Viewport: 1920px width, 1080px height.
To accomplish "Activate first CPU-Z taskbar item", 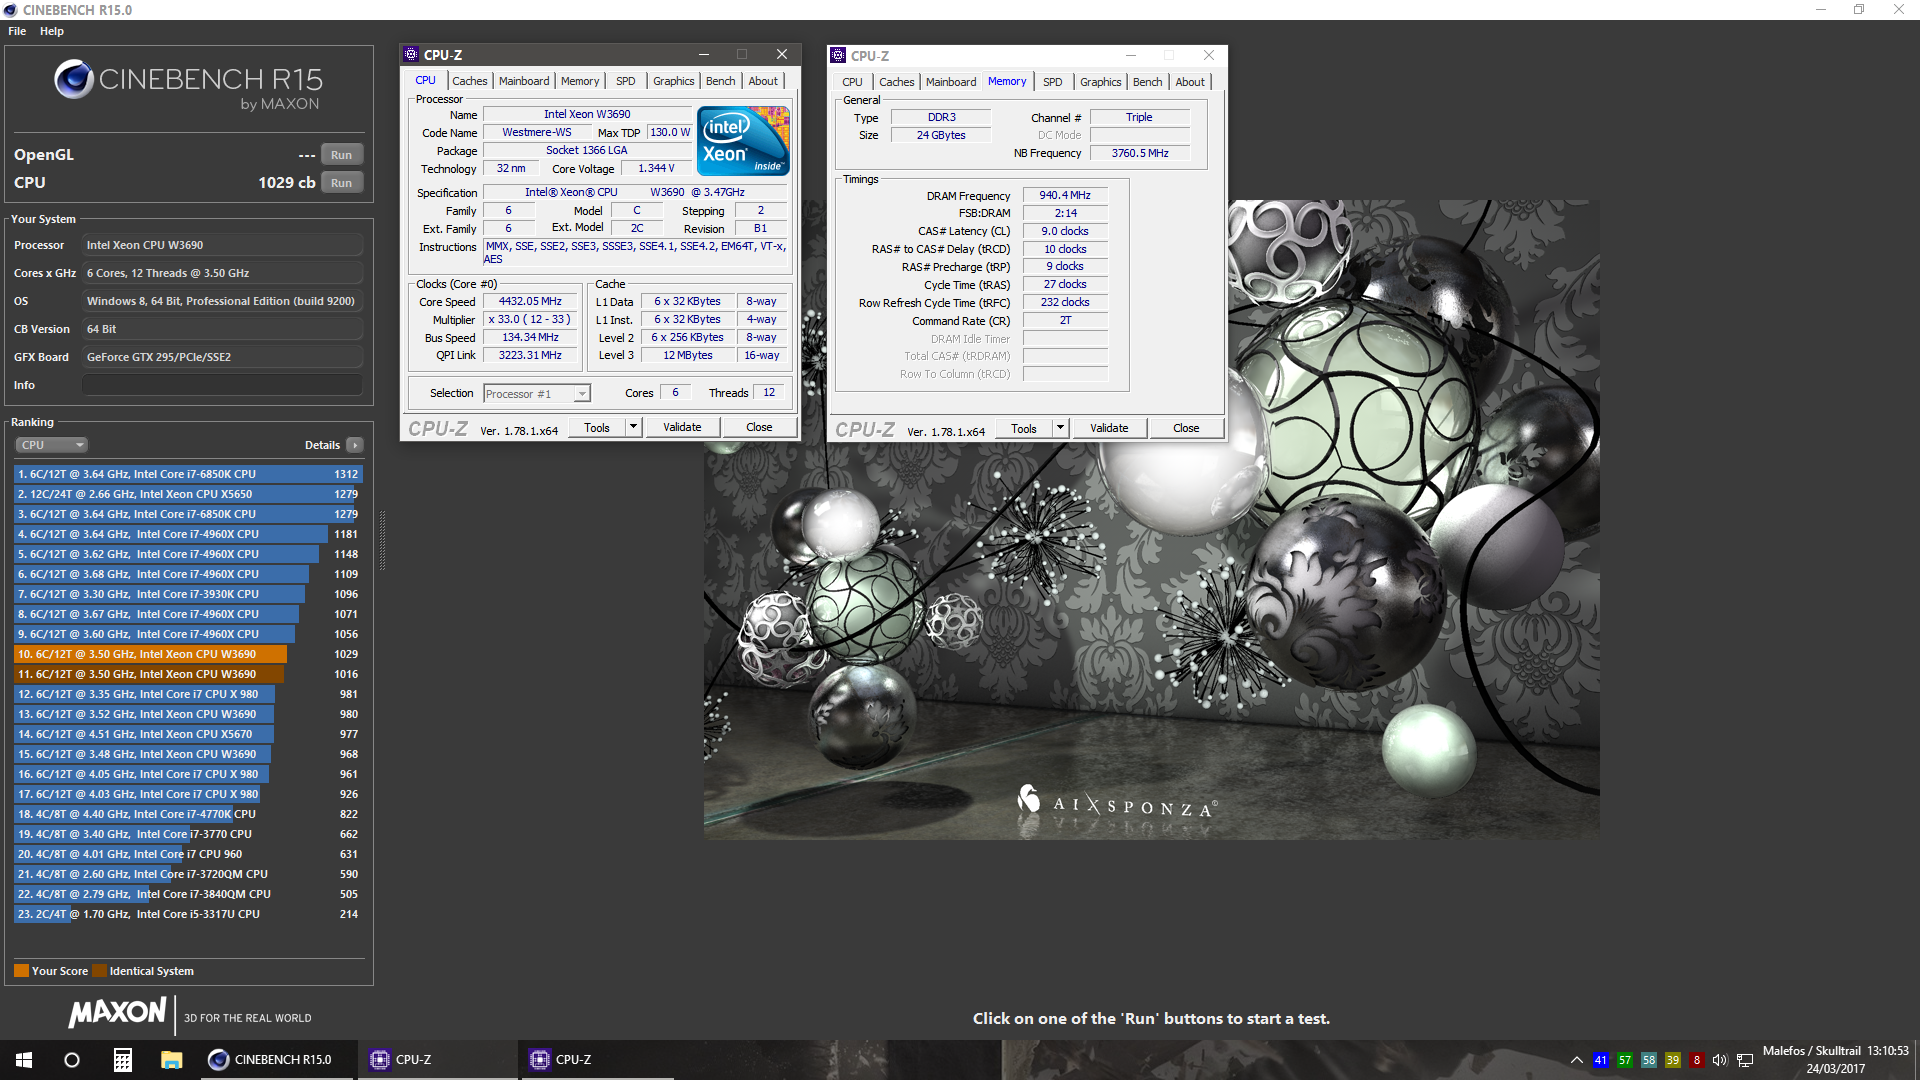I will (436, 1060).
